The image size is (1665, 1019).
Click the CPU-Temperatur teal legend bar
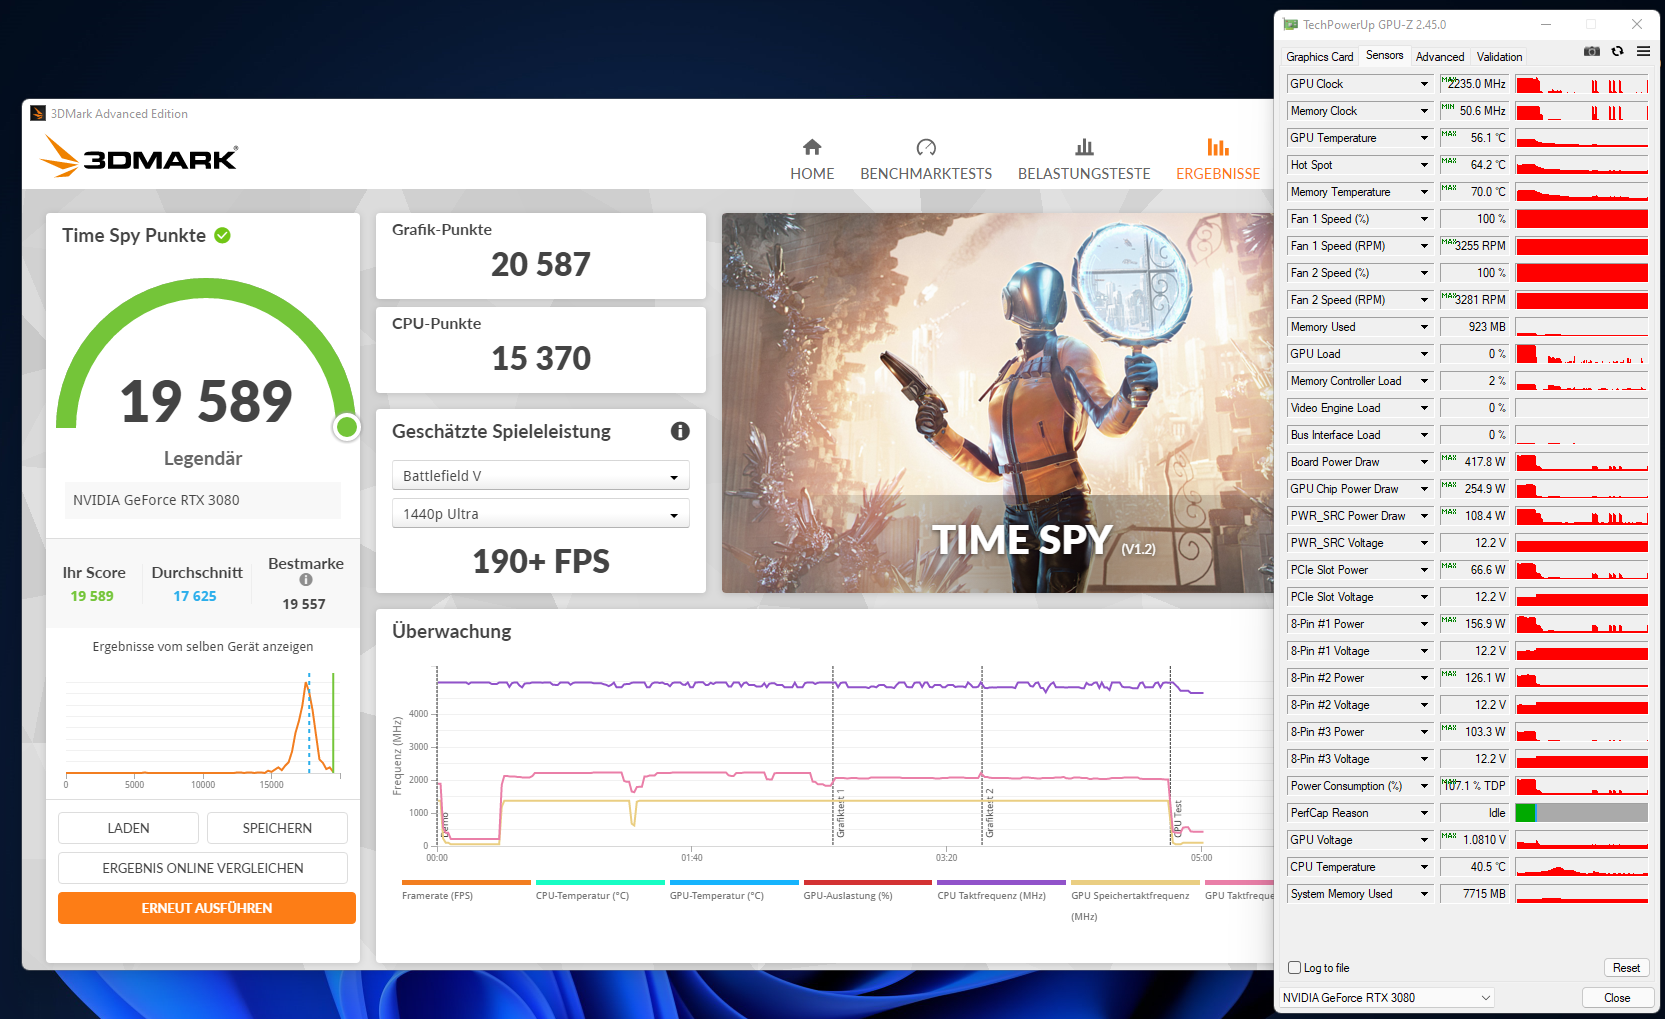[600, 882]
